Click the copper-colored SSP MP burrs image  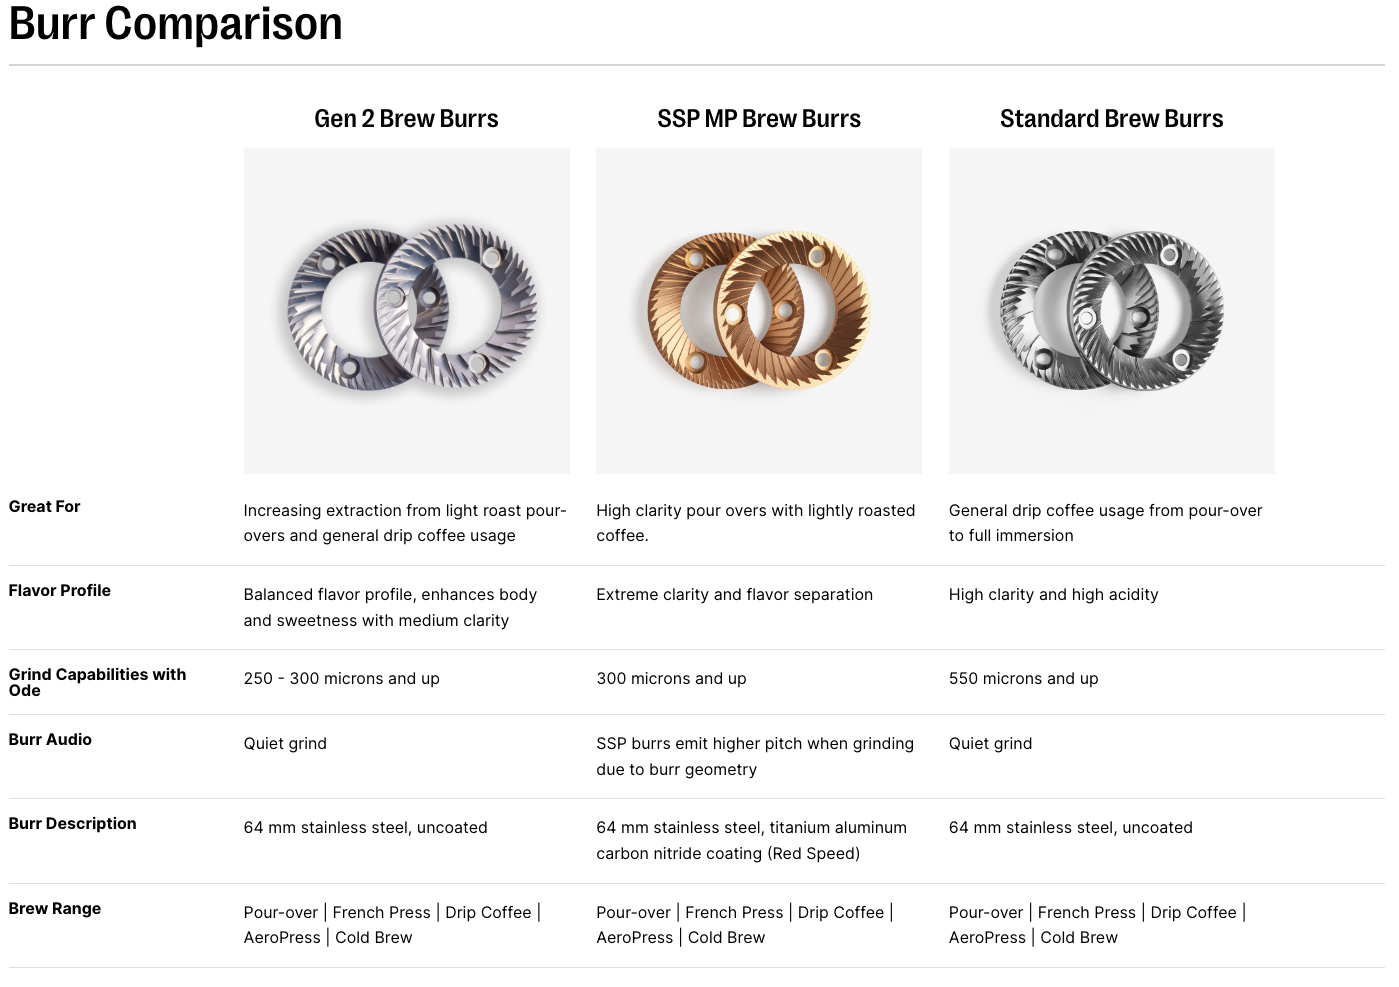[759, 310]
